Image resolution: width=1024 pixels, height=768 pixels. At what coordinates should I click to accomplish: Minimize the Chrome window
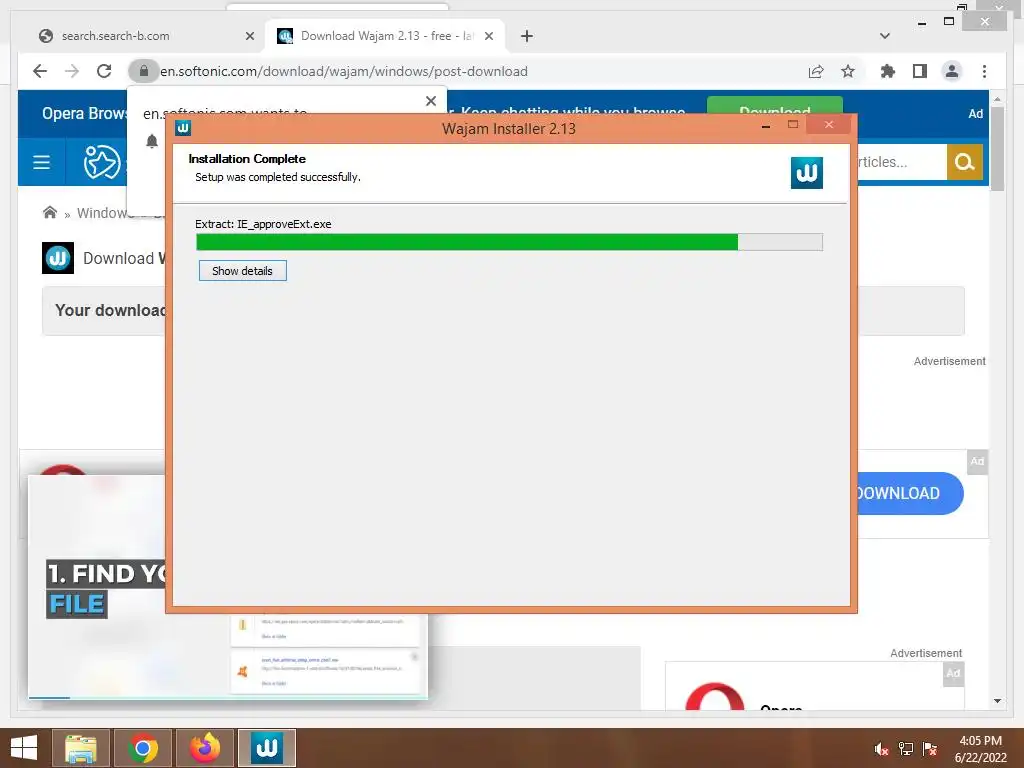(922, 23)
